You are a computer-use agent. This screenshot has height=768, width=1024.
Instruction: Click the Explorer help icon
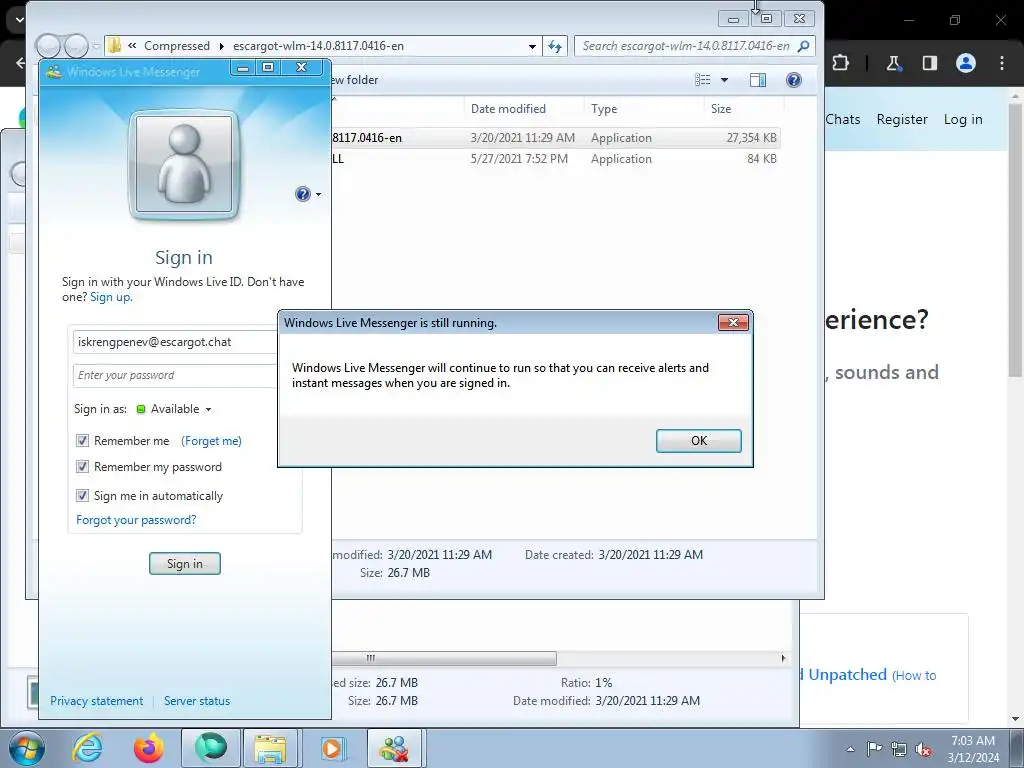click(x=793, y=80)
